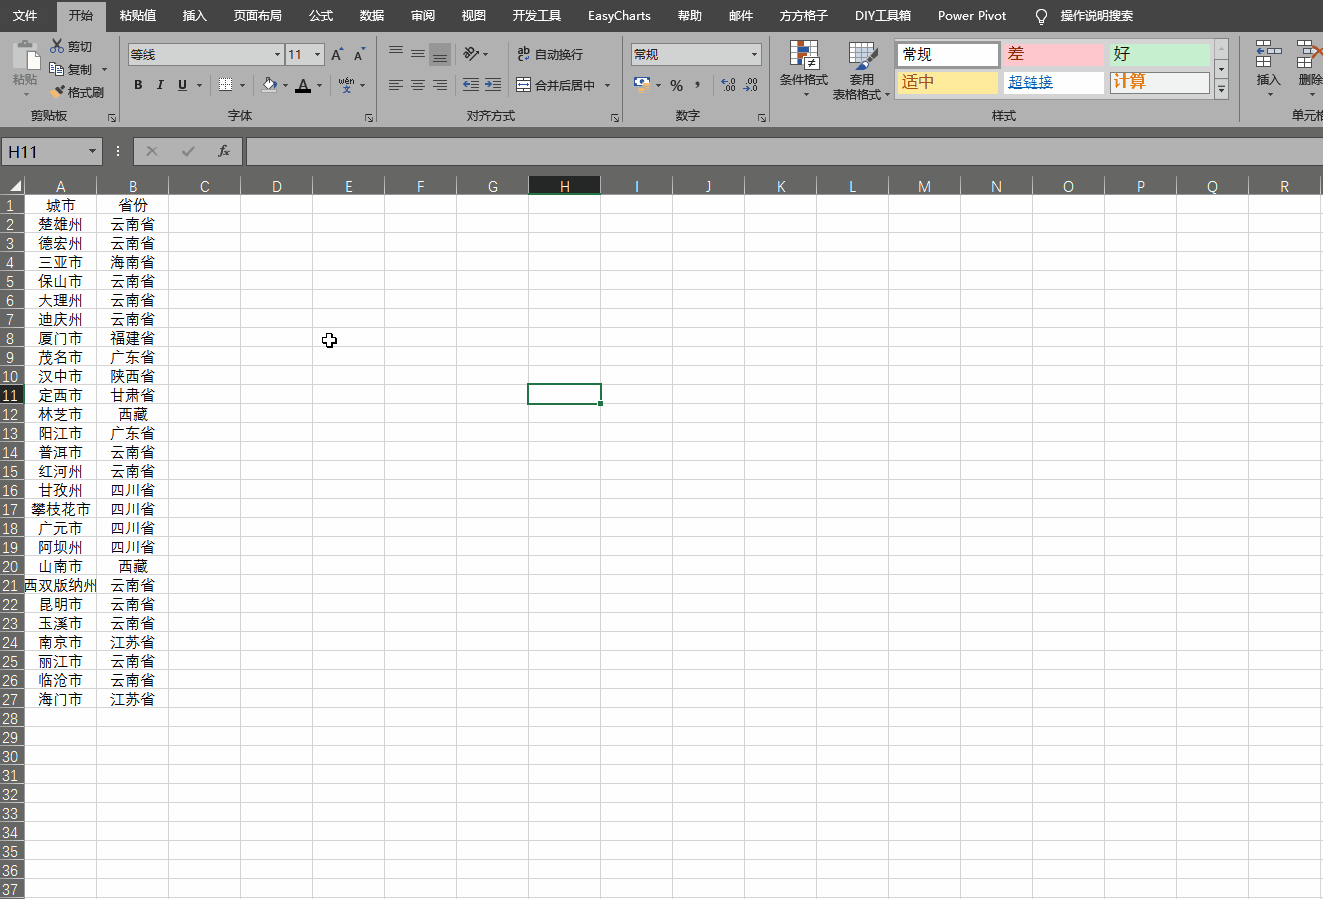This screenshot has height=899, width=1323.
Task: Increase decimal places on the cell
Action: click(729, 85)
